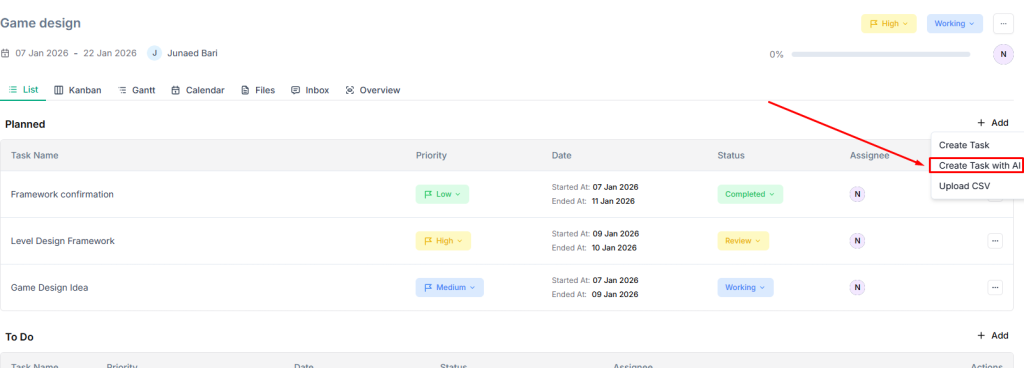Screen dimensions: 1024x368
Task: Change Game Design Idea Medium priority
Action: (450, 288)
